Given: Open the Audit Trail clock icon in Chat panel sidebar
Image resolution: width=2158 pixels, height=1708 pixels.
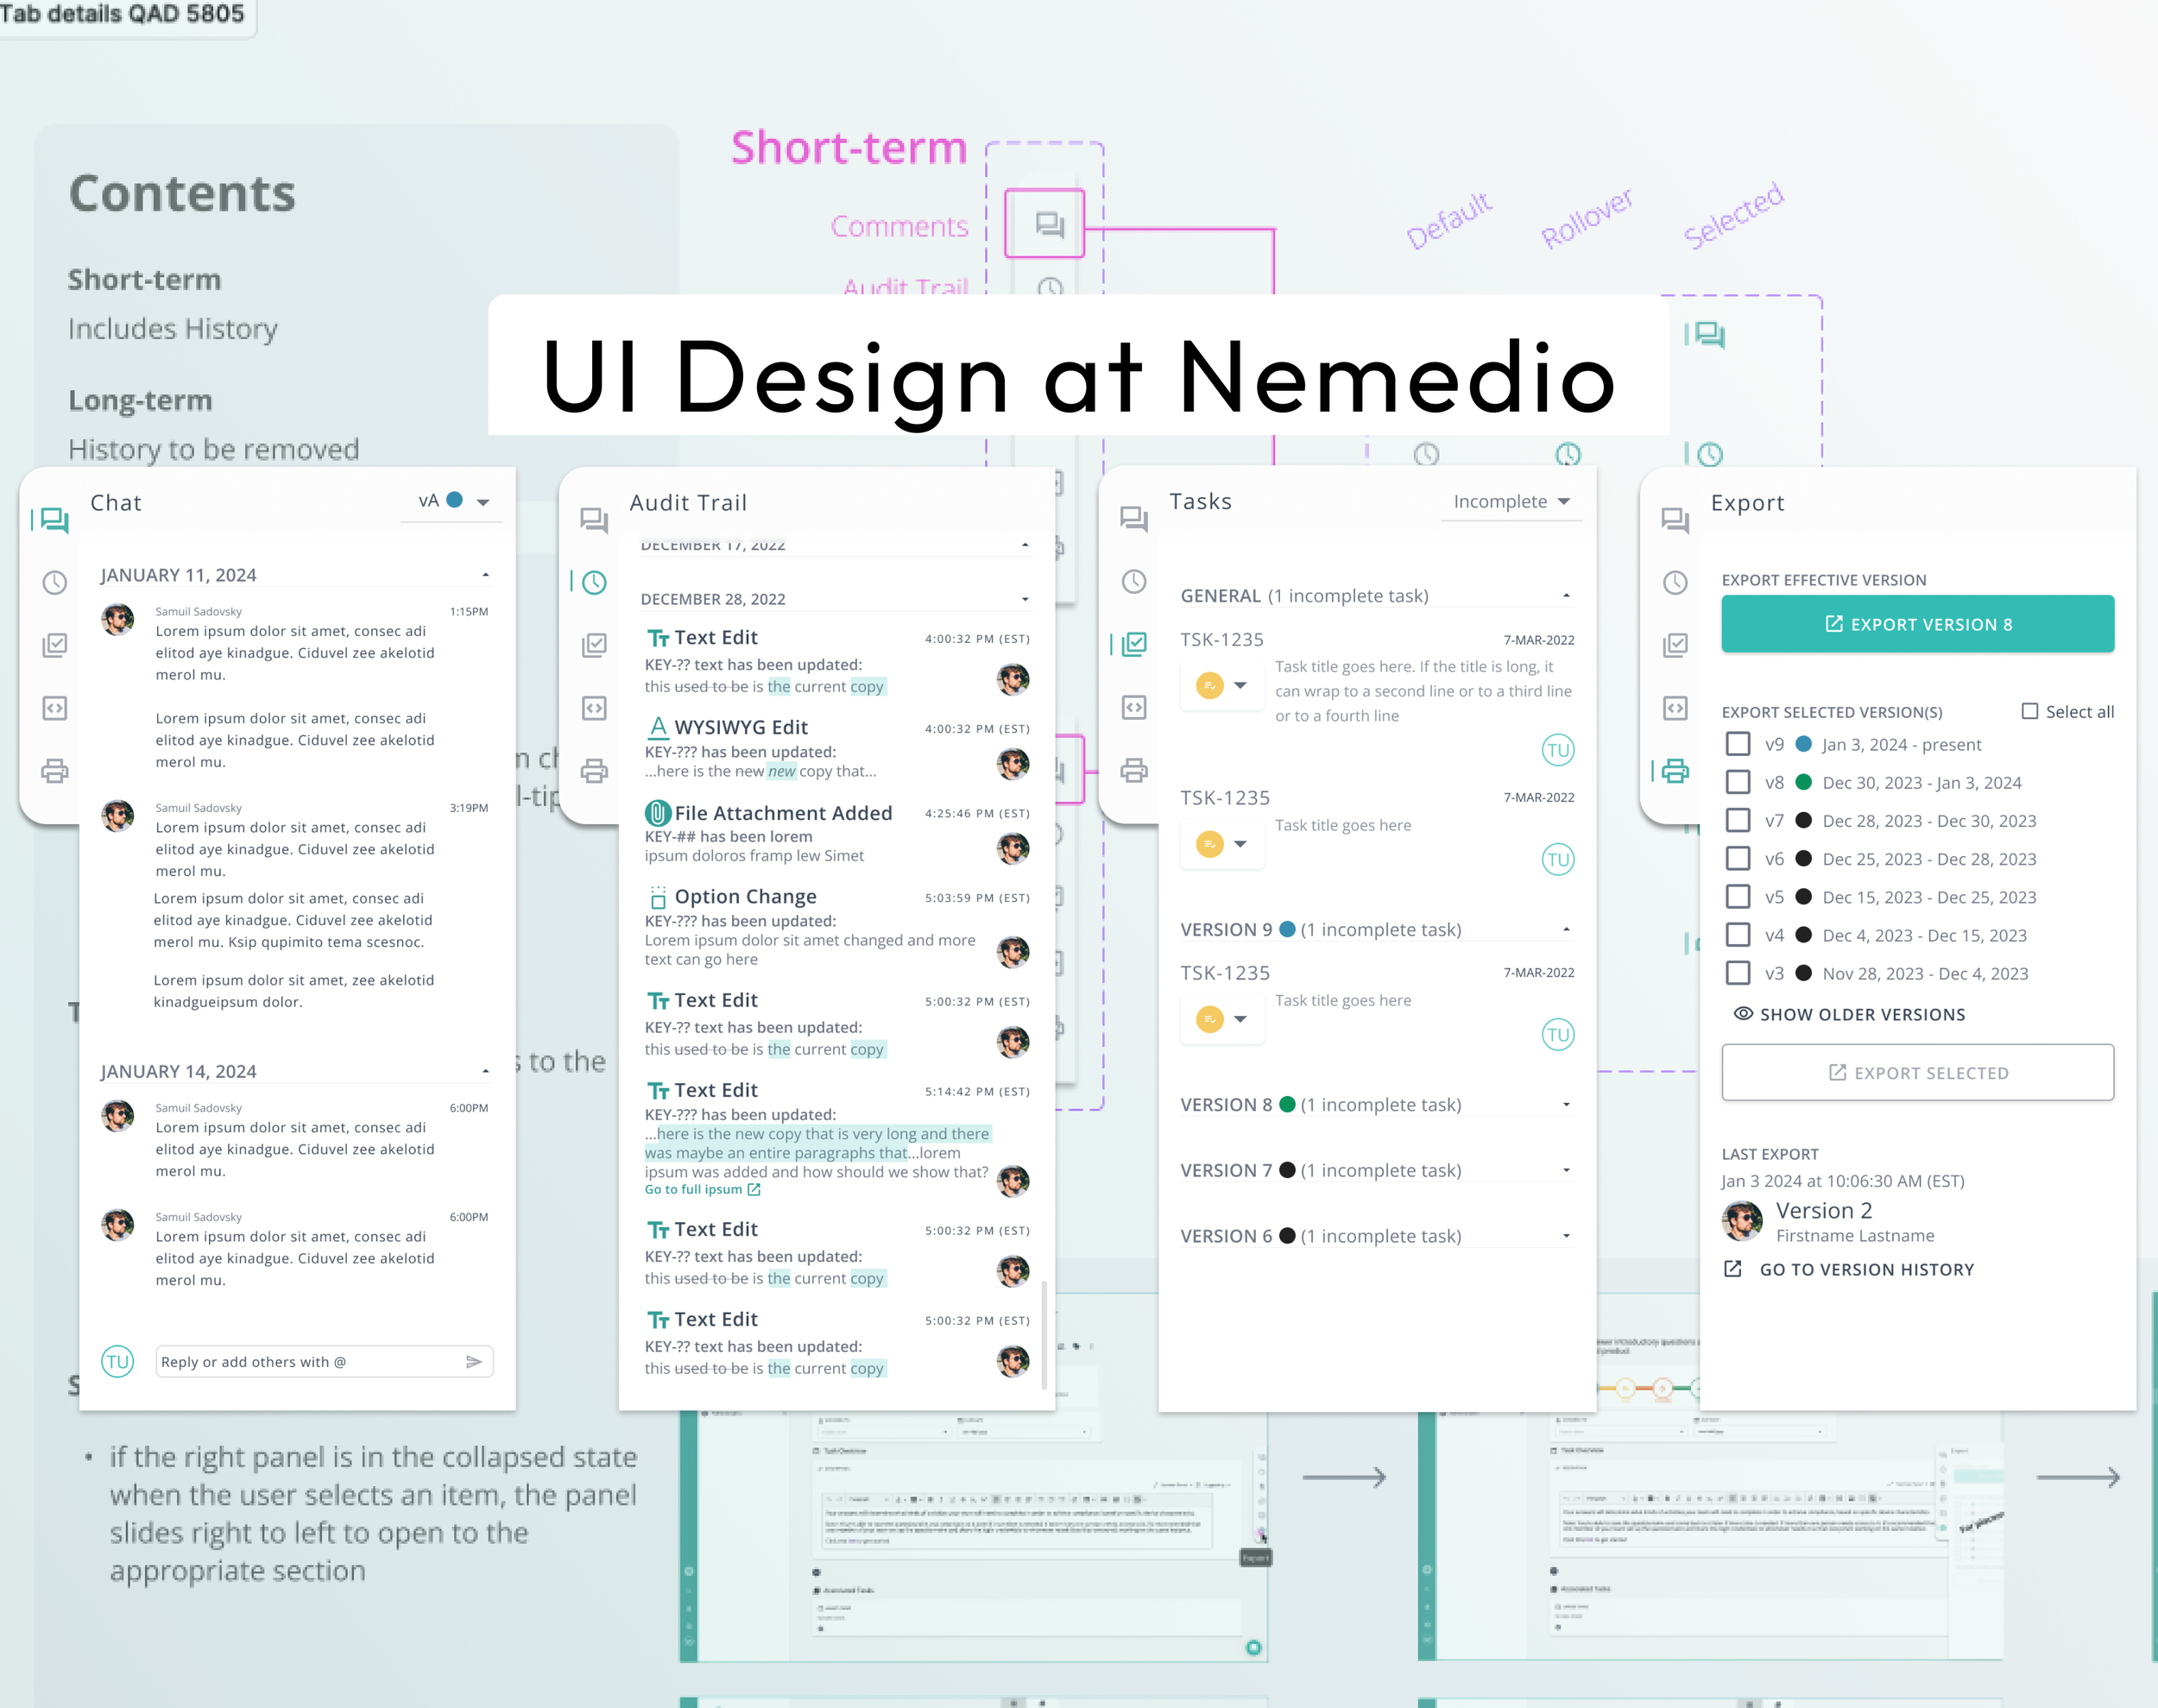Looking at the screenshot, I should pos(55,582).
